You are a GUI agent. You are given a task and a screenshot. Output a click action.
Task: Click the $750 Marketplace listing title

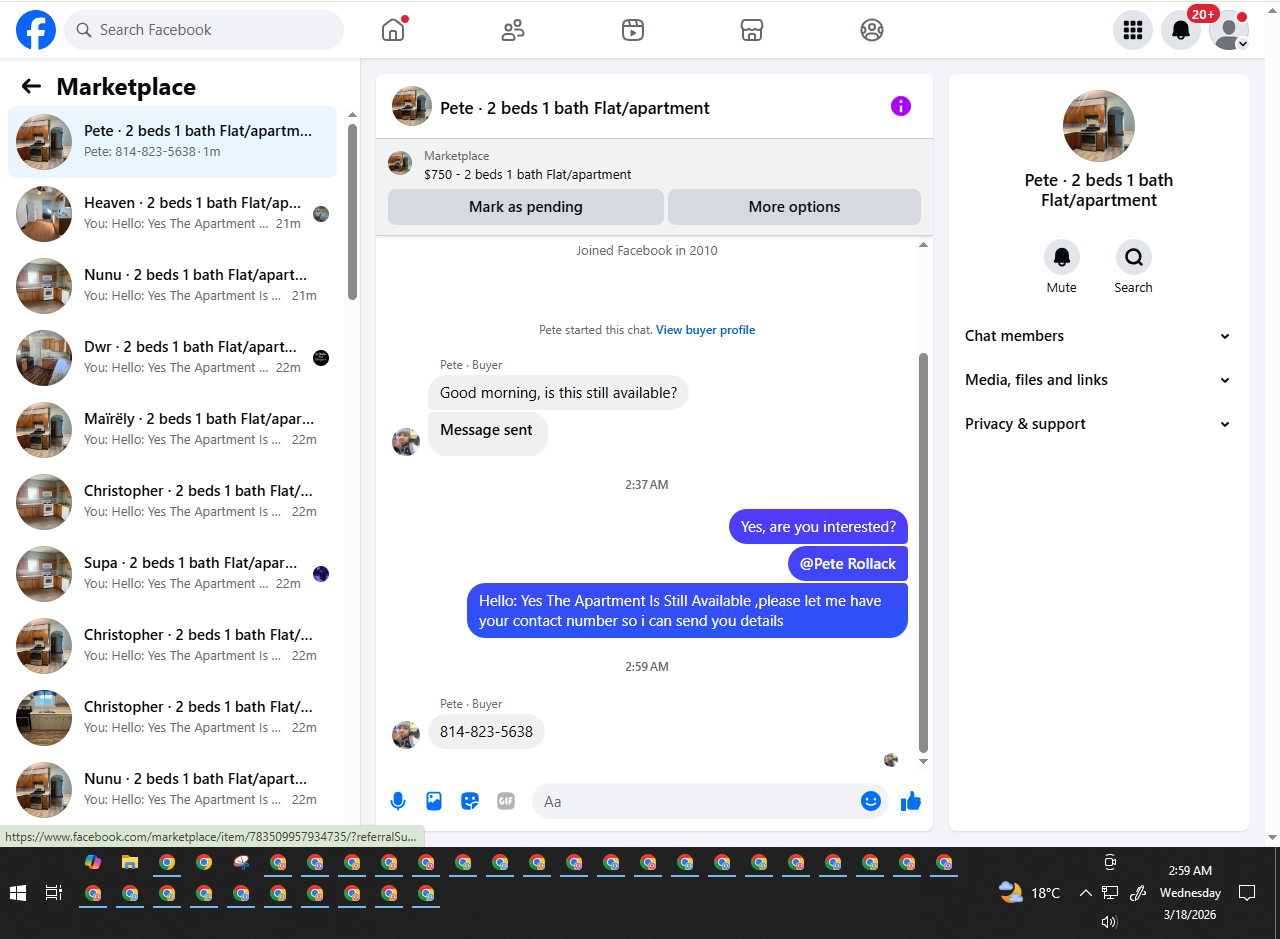coord(528,174)
